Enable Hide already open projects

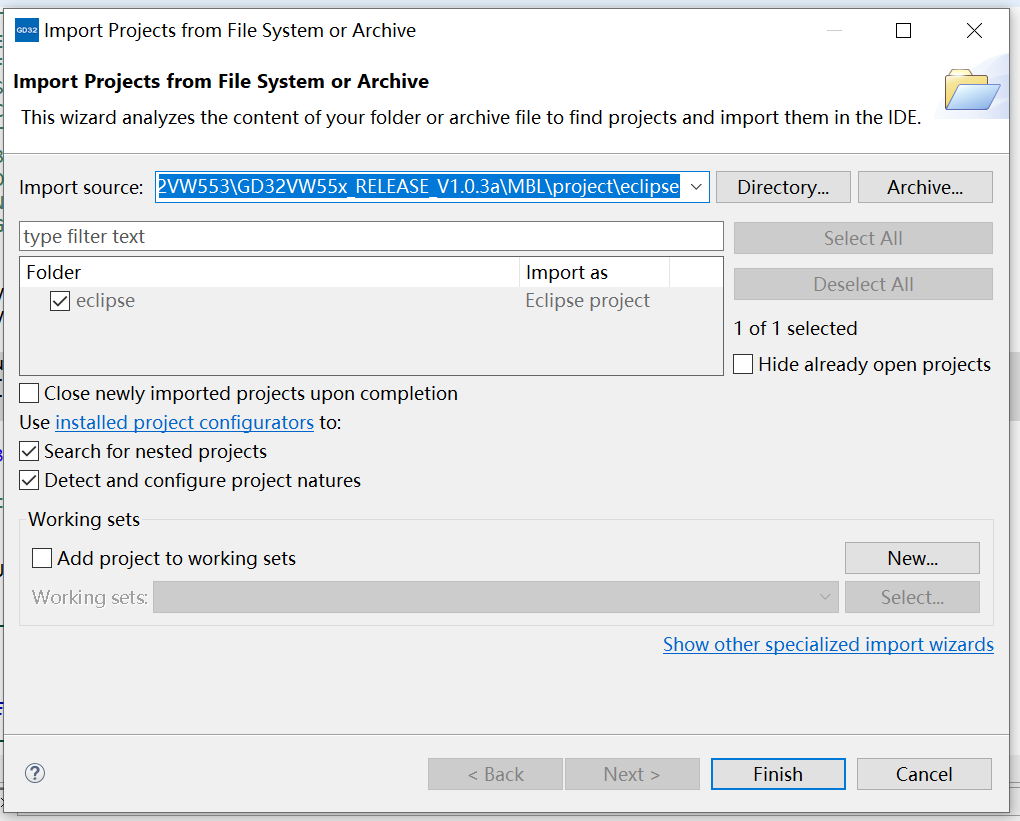[743, 364]
